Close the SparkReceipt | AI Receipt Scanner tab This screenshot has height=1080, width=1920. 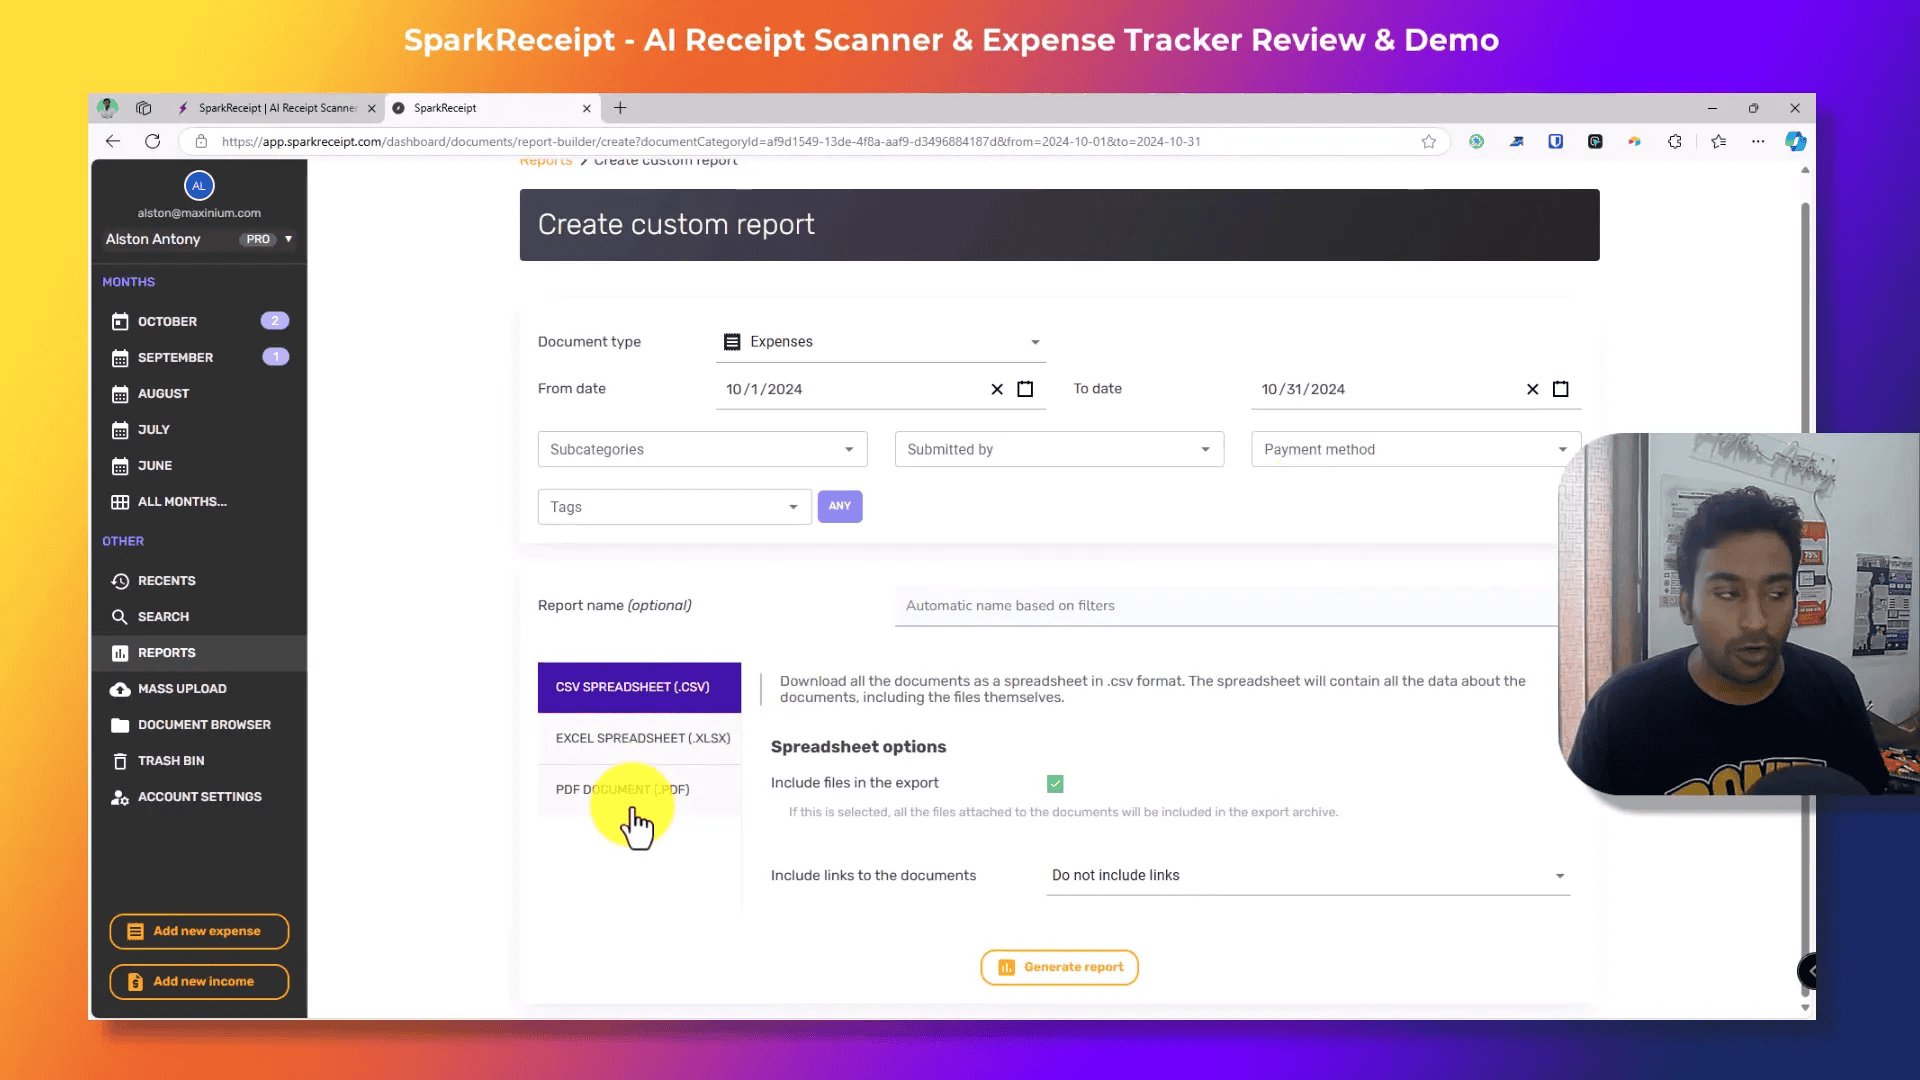click(372, 108)
